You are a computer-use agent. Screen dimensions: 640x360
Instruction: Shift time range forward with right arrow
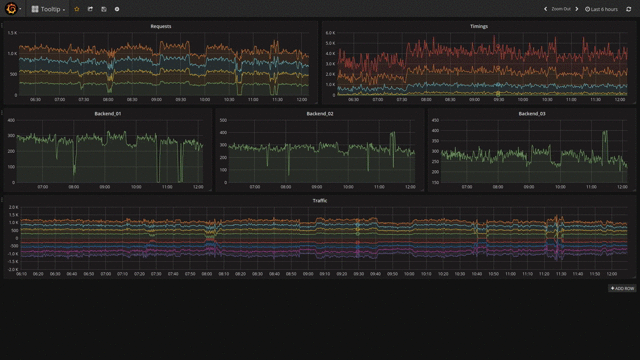577,9
